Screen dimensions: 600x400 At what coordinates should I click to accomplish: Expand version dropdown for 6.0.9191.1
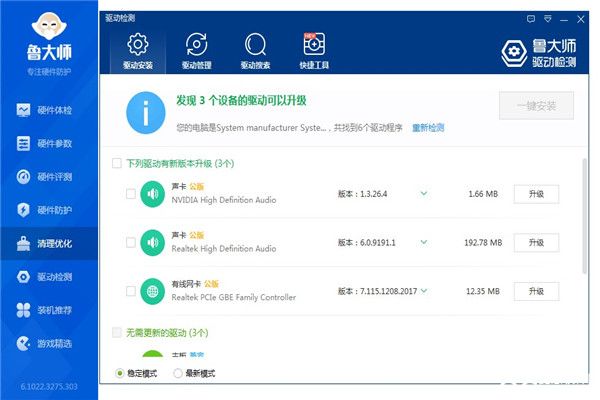(x=424, y=242)
